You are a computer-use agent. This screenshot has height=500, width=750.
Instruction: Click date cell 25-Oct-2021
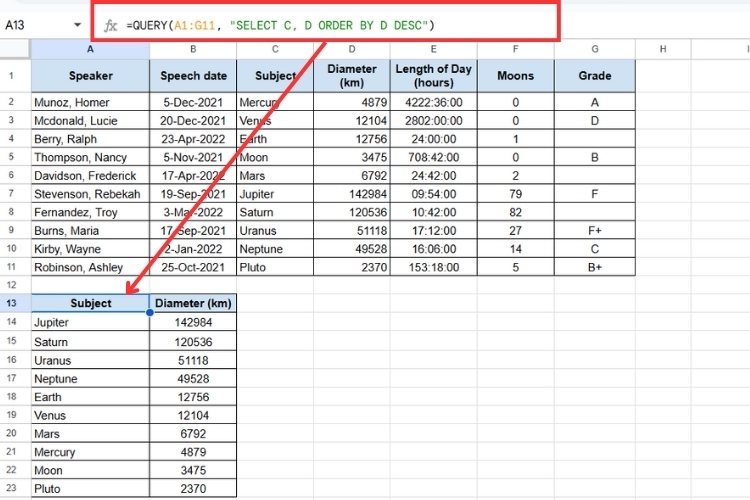pos(193,267)
